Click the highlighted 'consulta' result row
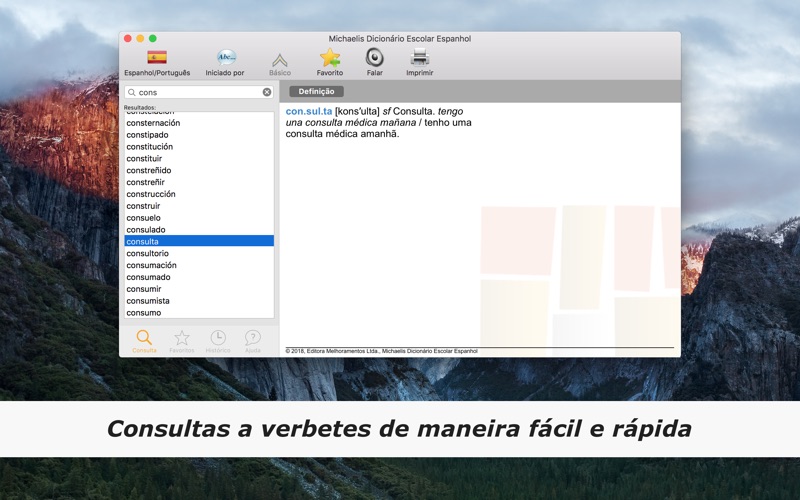800x500 pixels. [199, 241]
